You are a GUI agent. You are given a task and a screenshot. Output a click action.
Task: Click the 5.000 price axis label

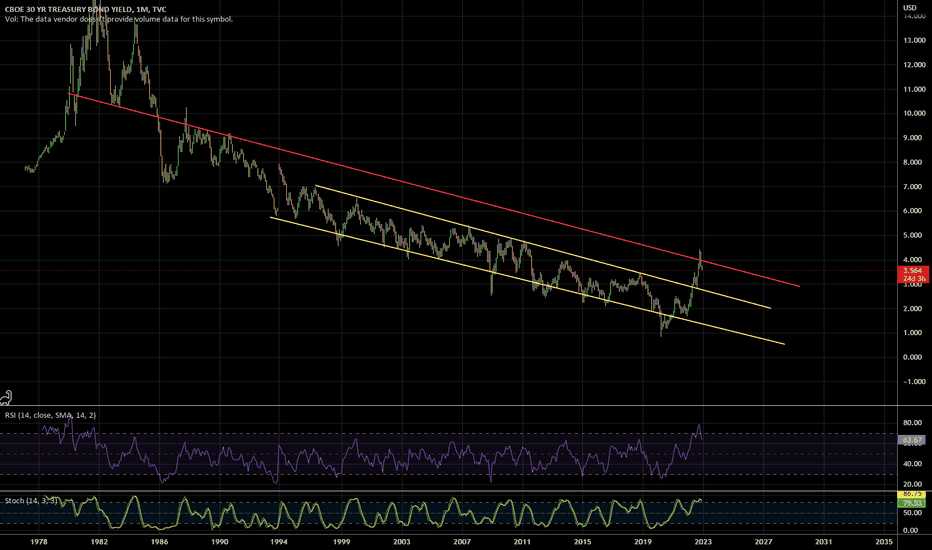pos(914,235)
